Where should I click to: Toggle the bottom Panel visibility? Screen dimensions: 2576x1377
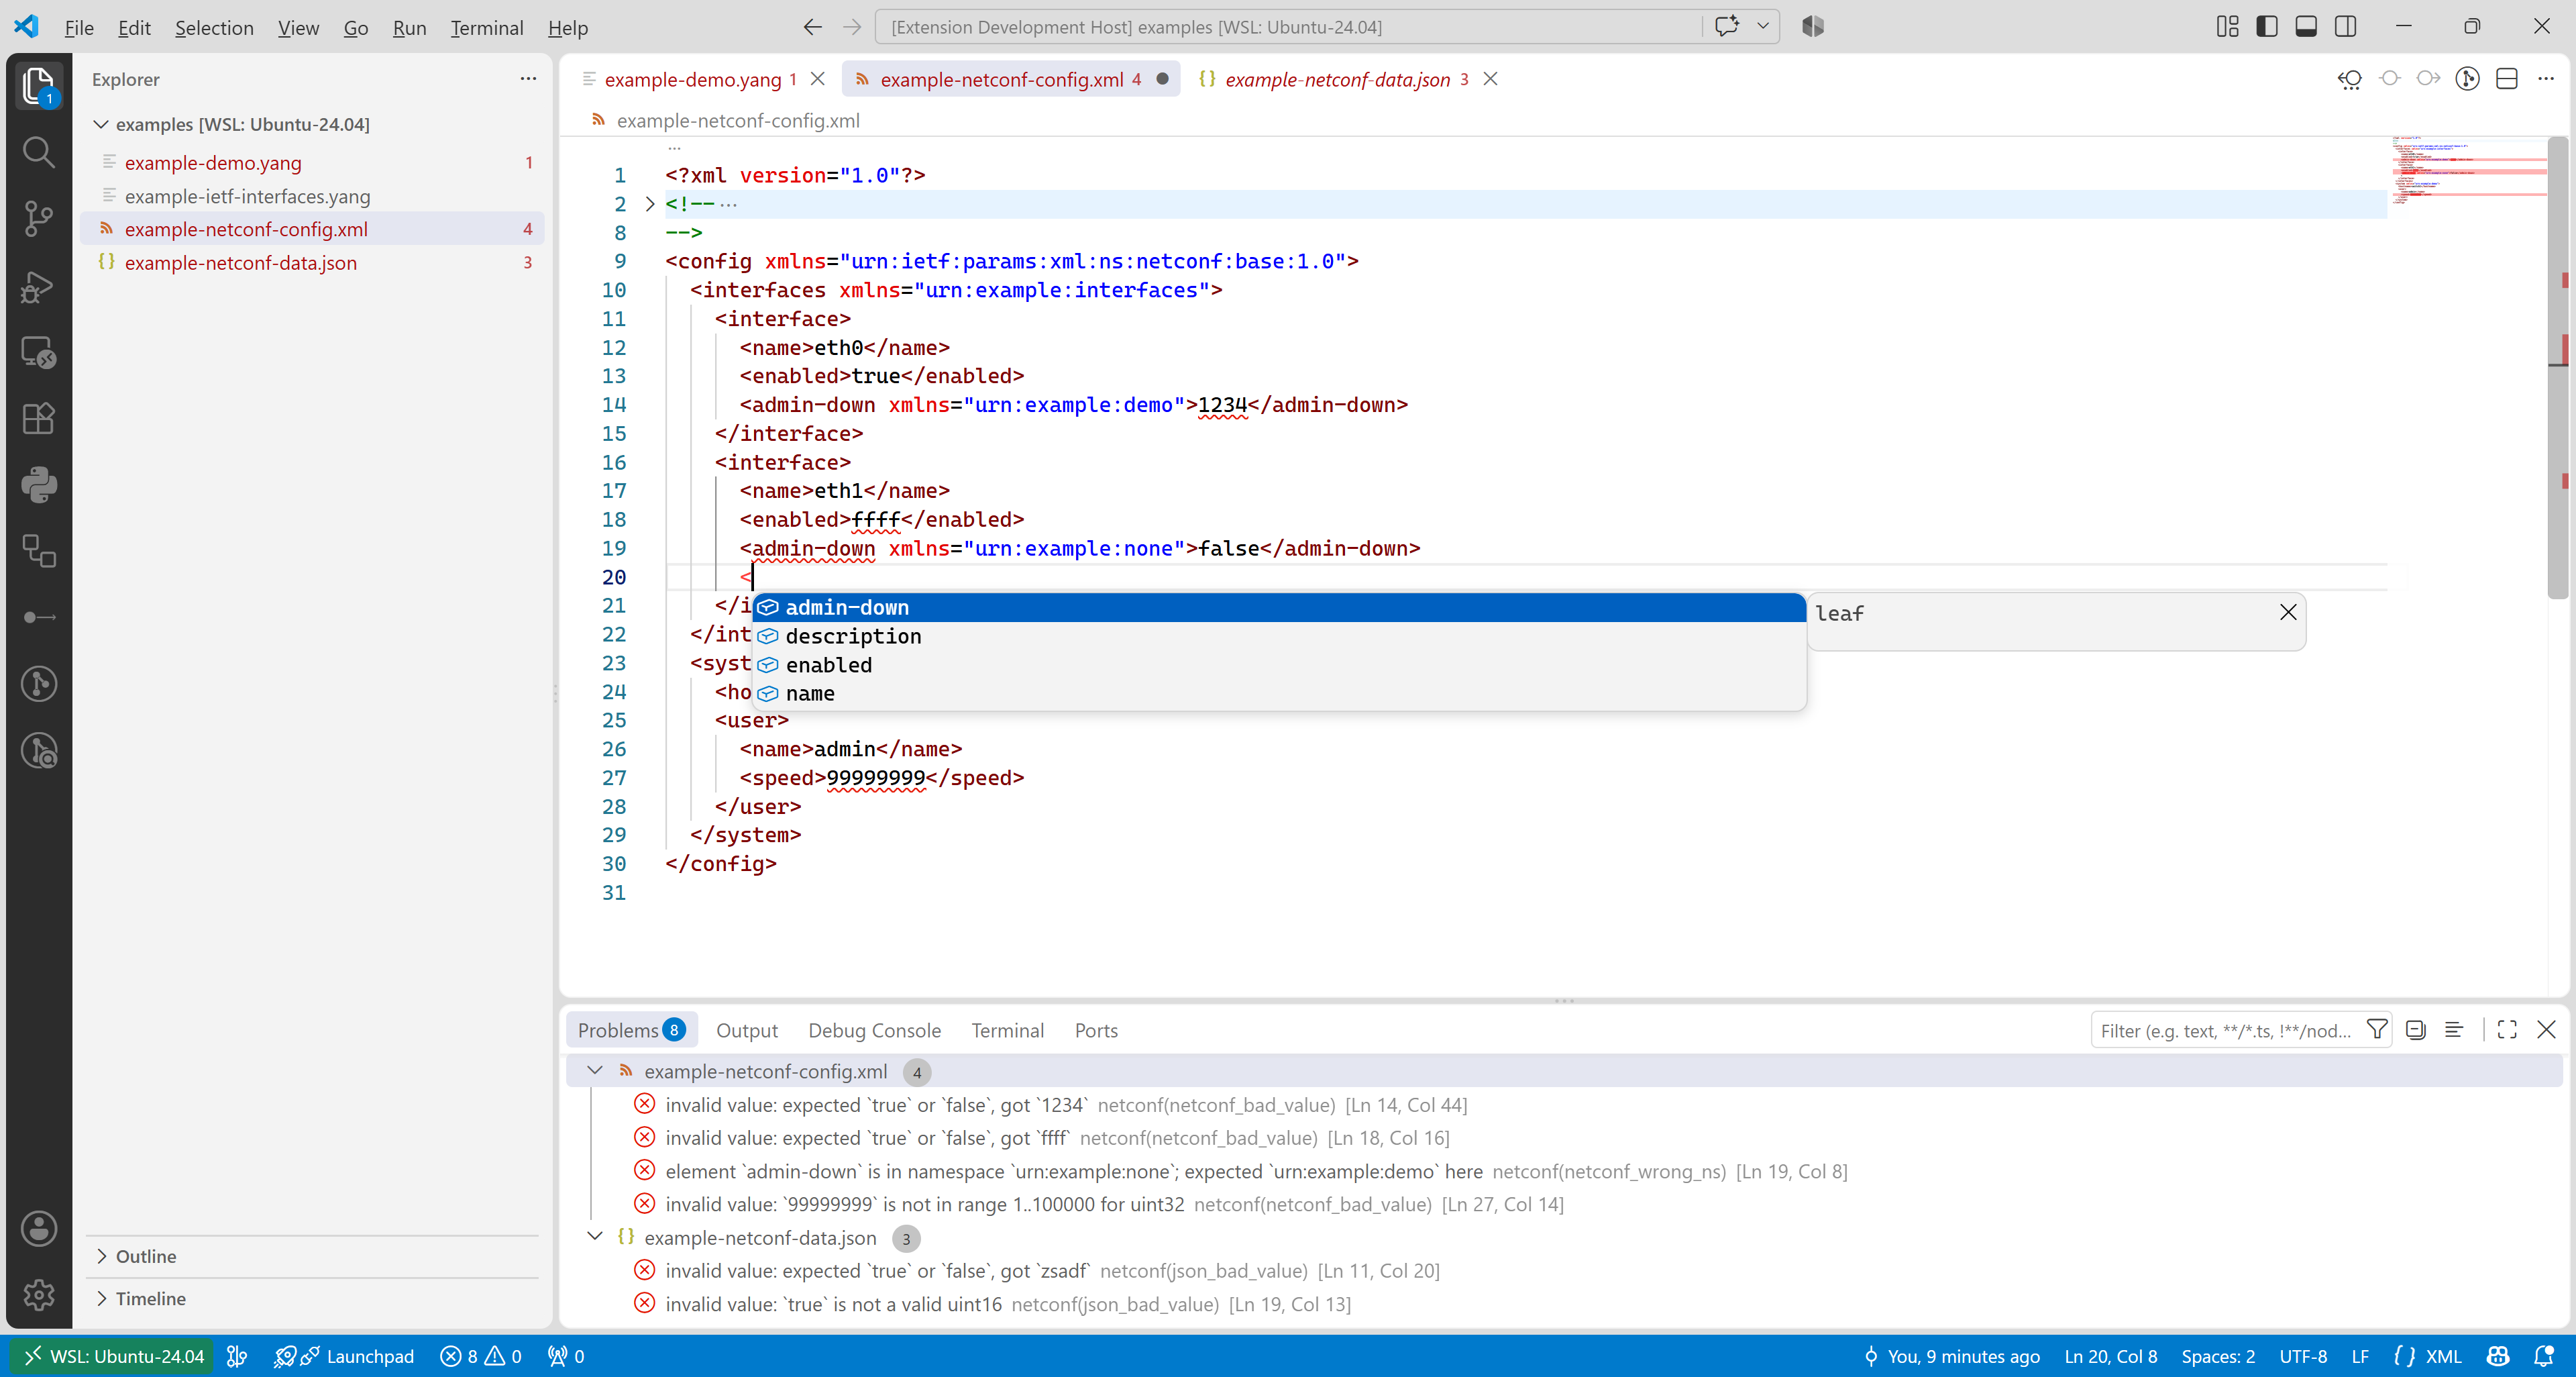coord(2306,27)
